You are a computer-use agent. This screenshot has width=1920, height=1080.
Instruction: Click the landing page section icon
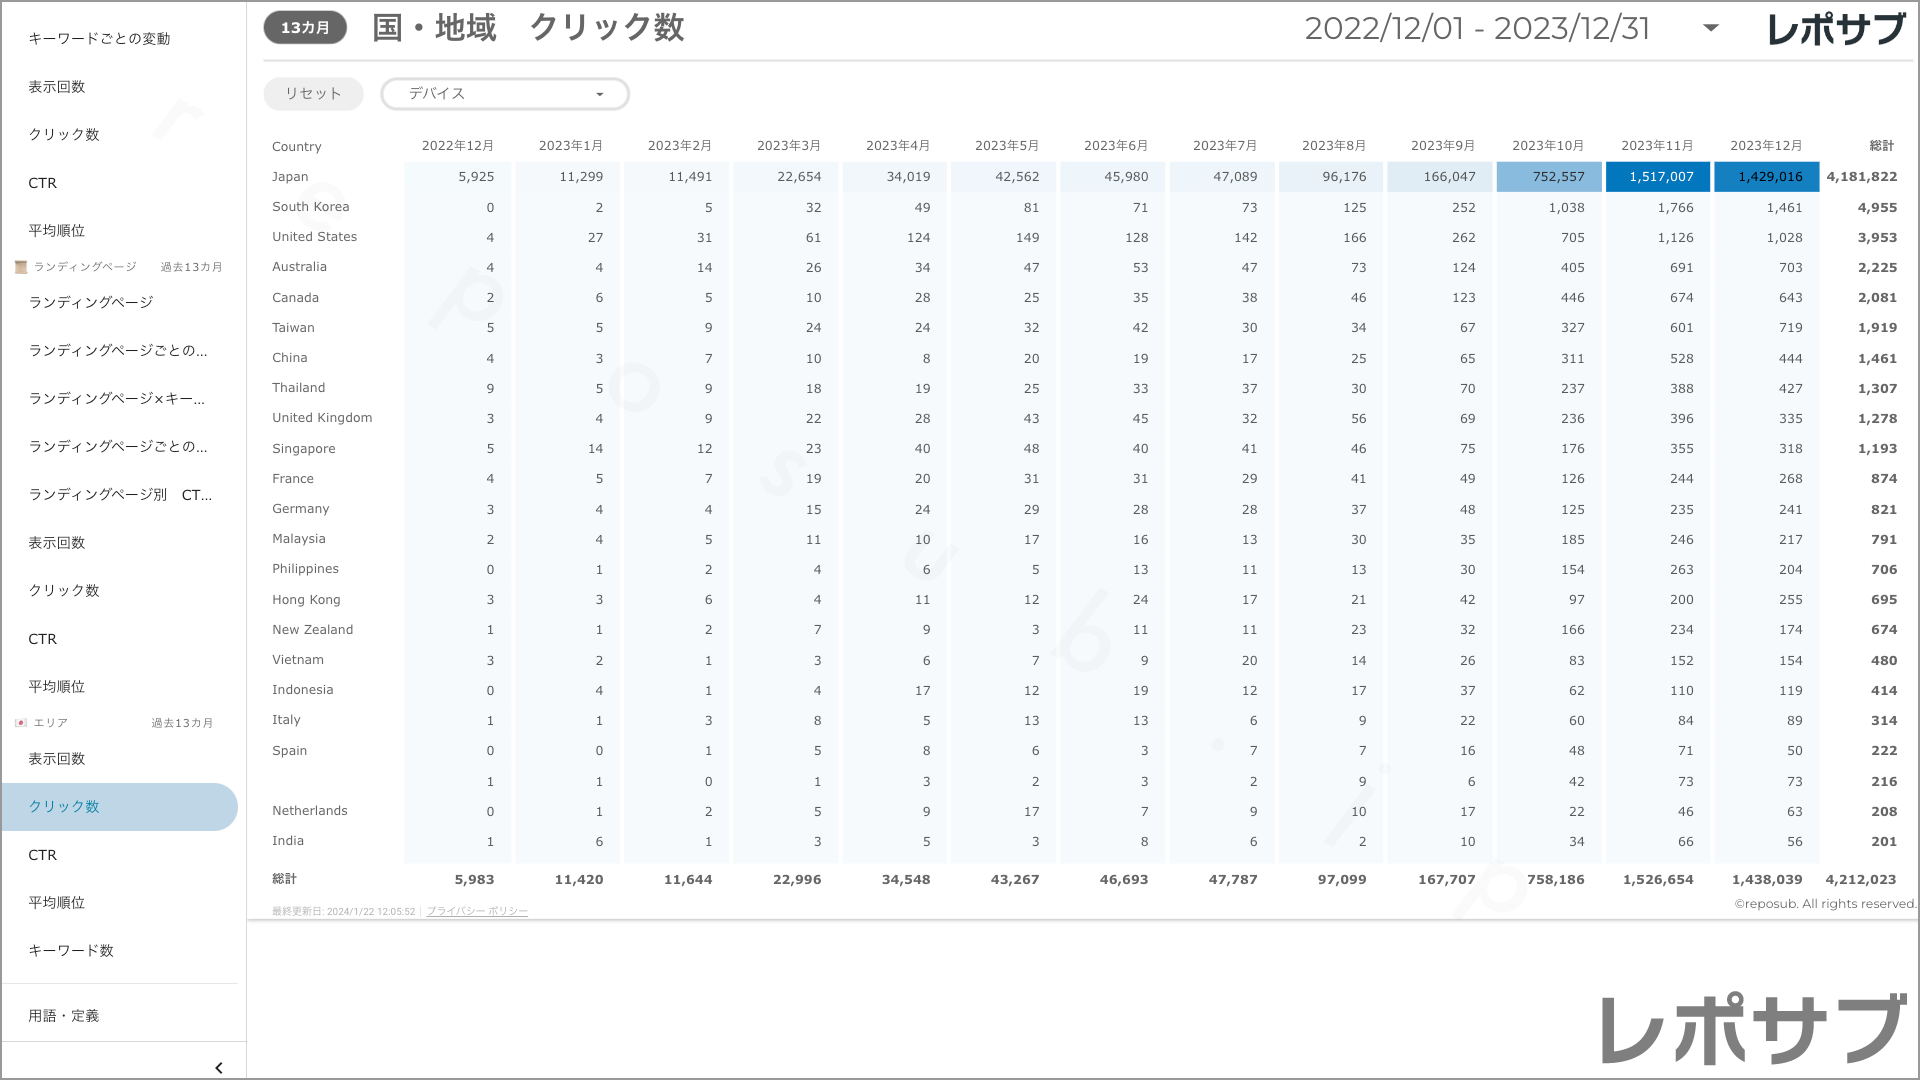(21, 267)
